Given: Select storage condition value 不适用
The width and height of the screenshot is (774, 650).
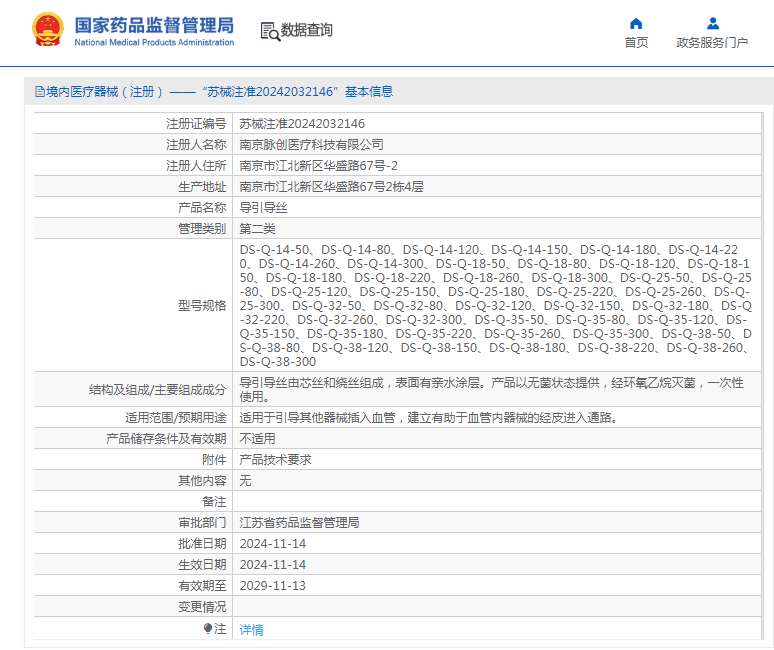Looking at the screenshot, I should [257, 439].
